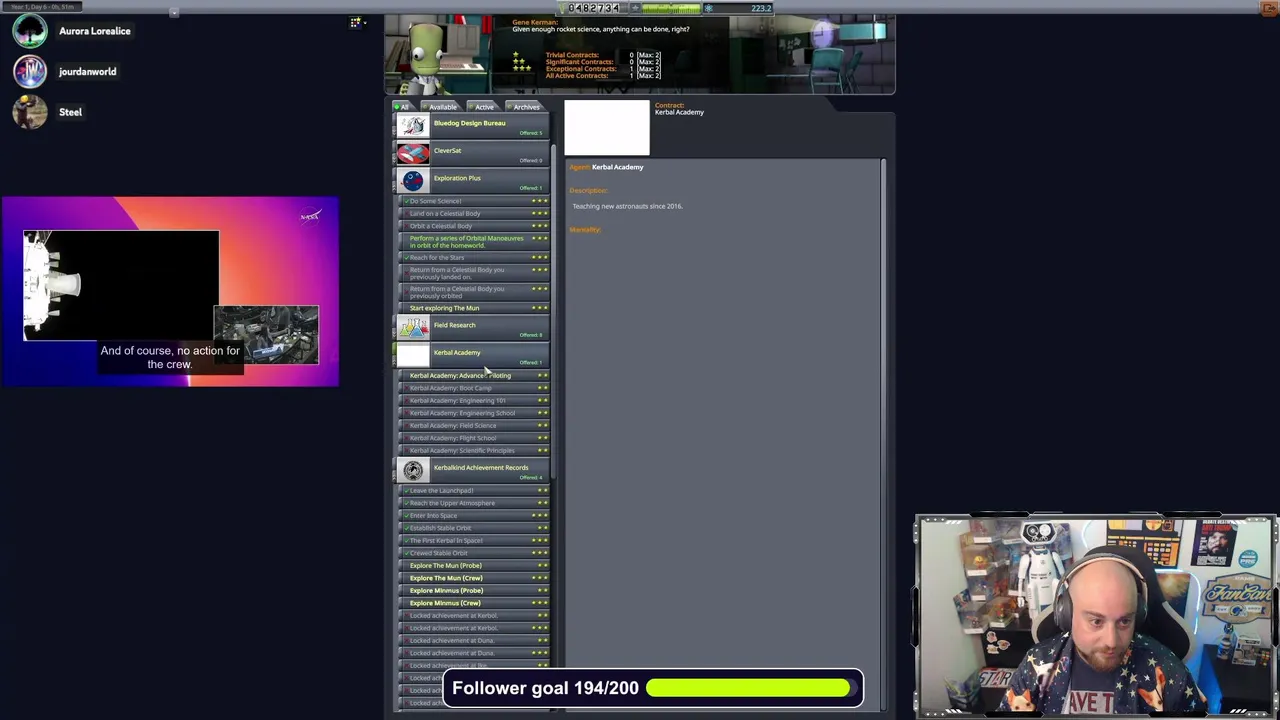This screenshot has width=1280, height=720.
Task: Click the Field Research flasks logo
Action: click(x=413, y=328)
